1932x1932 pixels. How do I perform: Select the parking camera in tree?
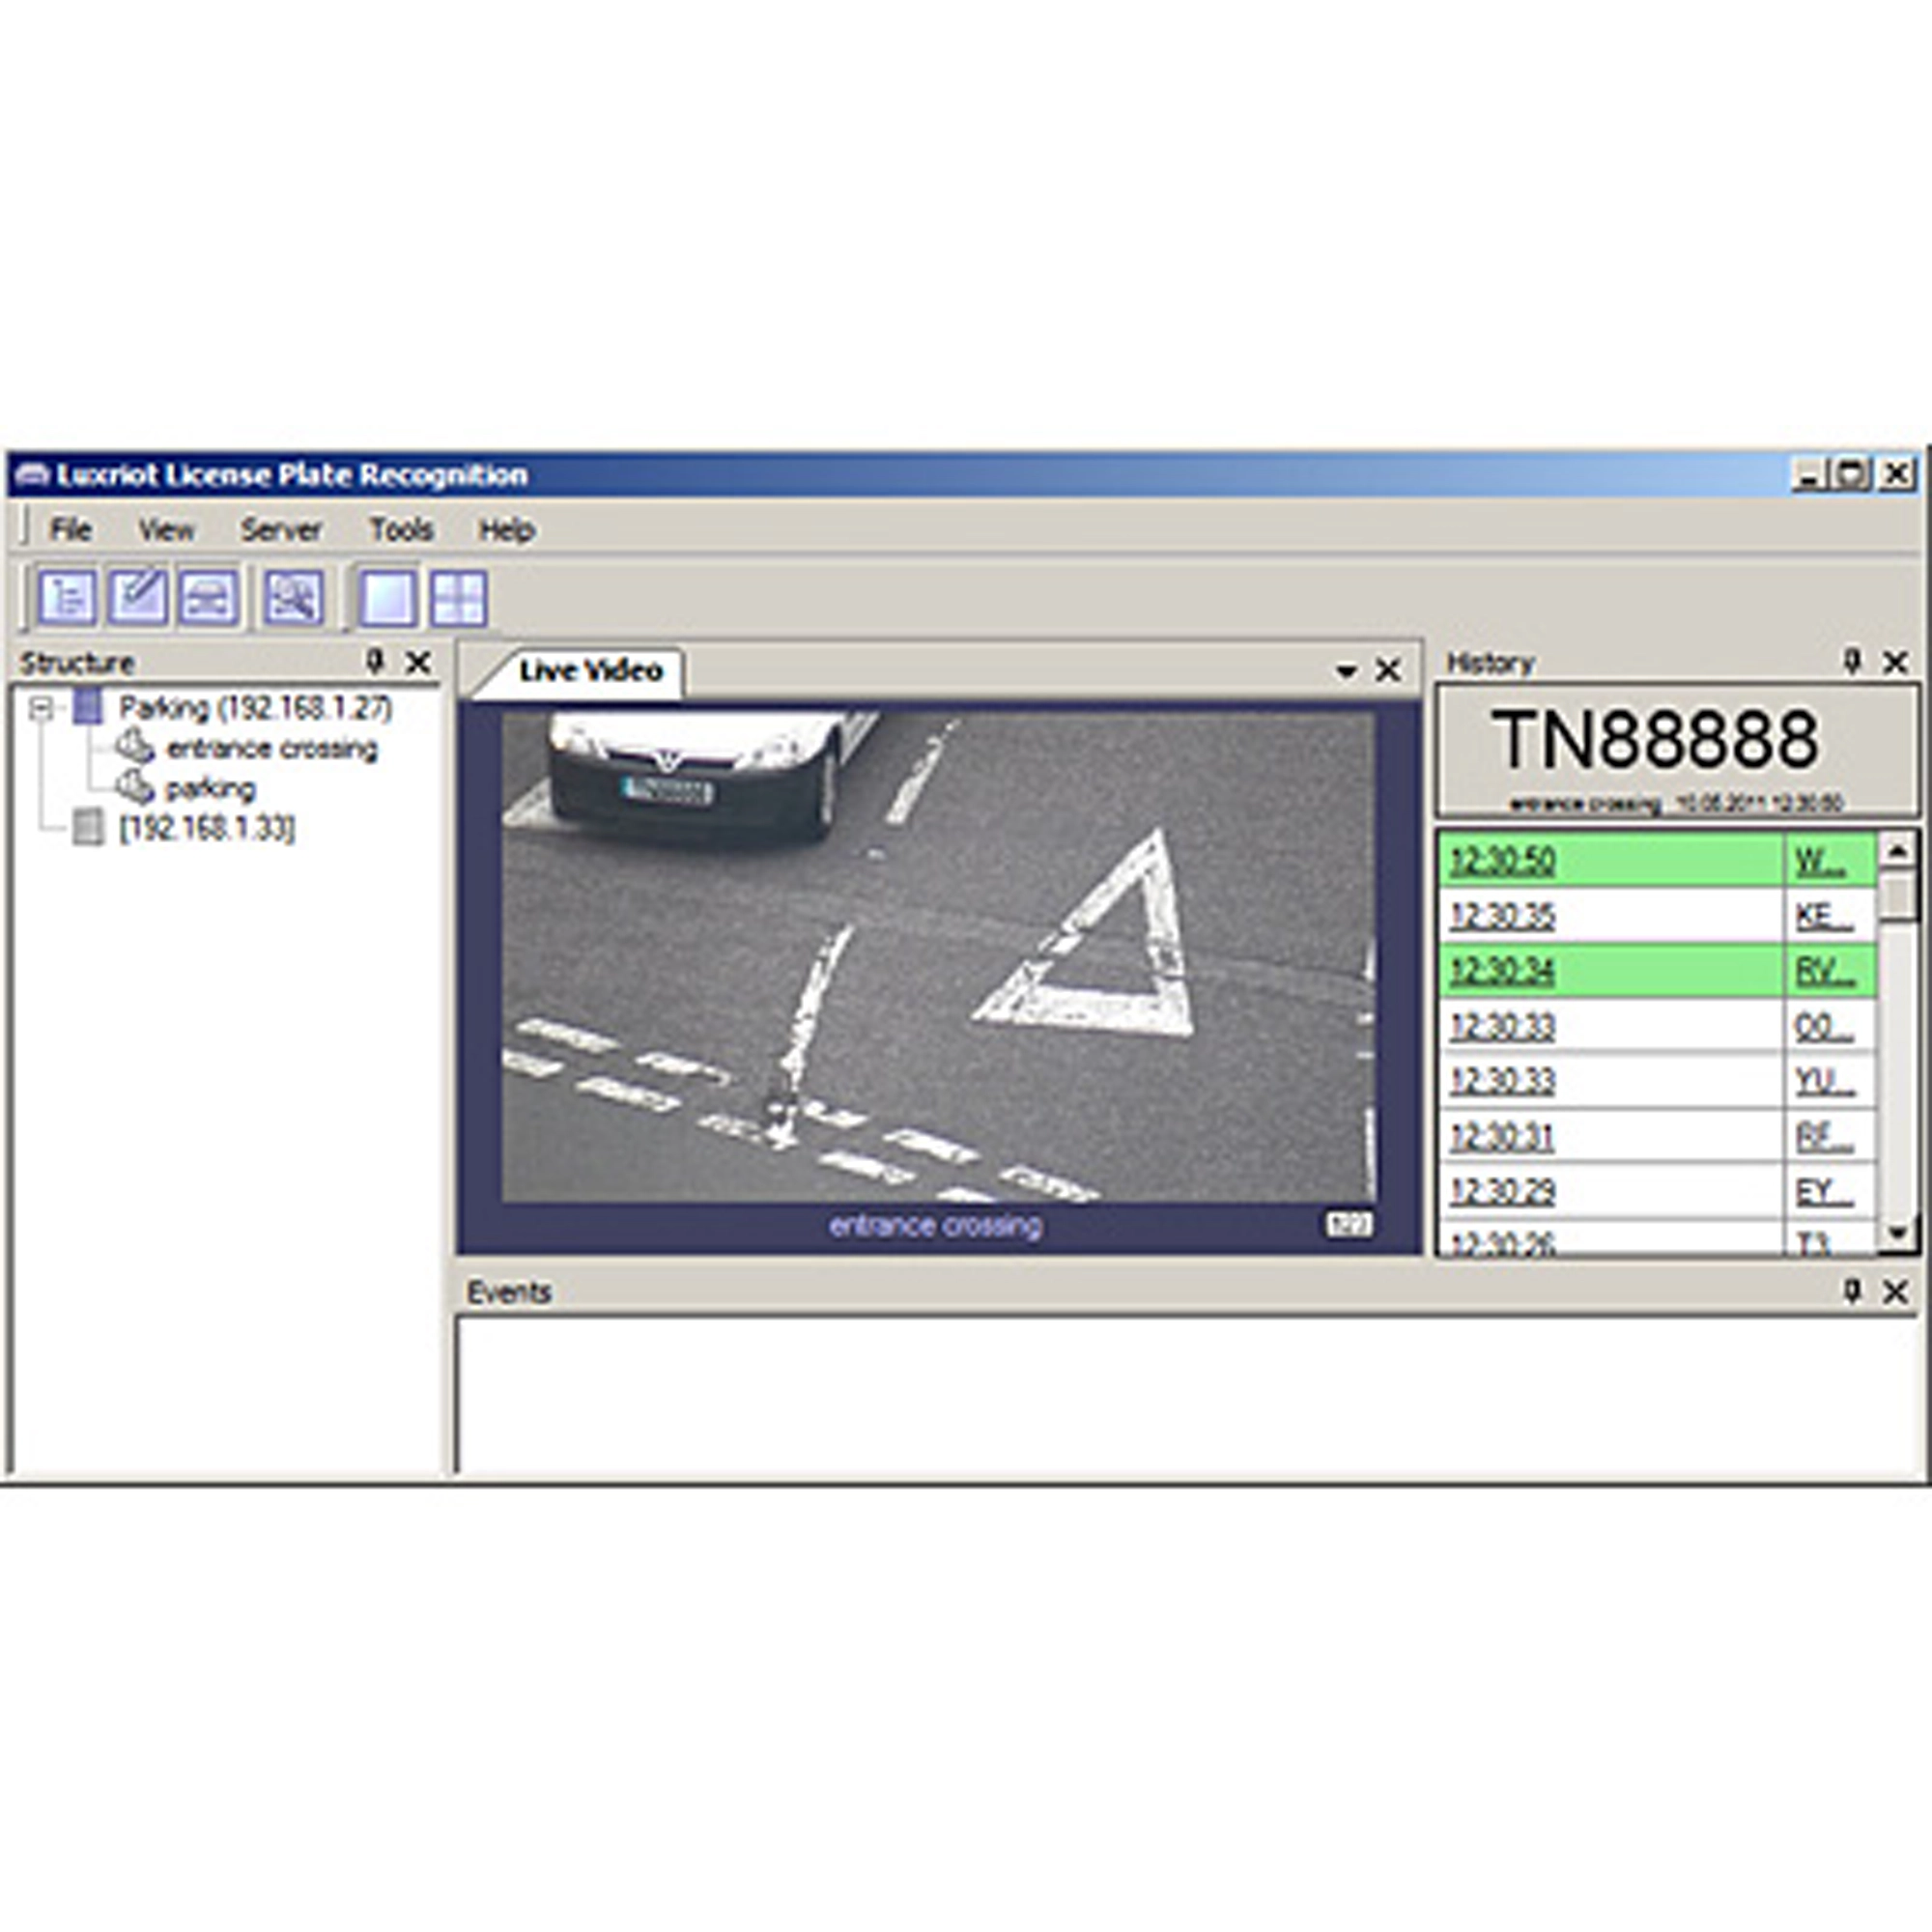(x=210, y=789)
